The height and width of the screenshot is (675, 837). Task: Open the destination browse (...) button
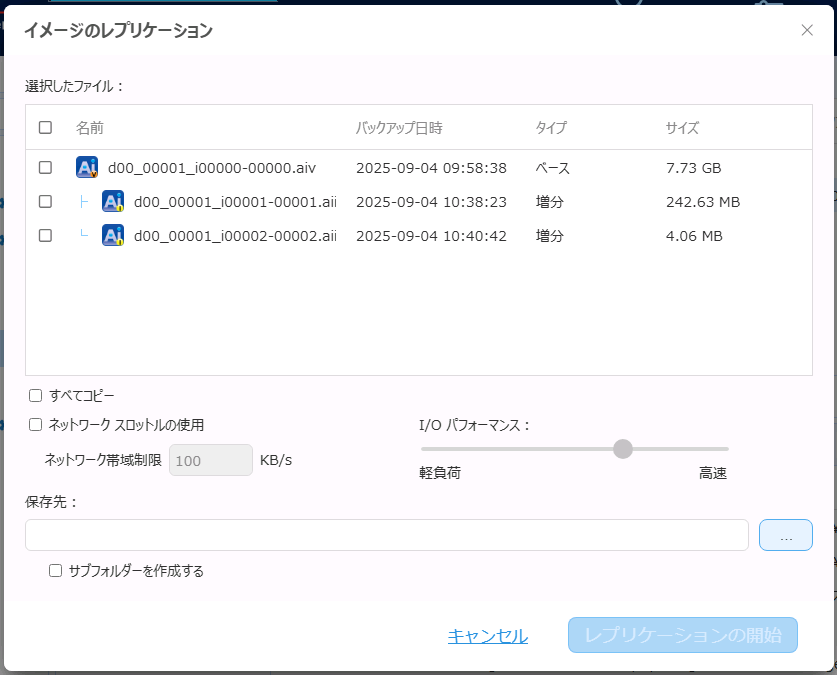point(785,535)
